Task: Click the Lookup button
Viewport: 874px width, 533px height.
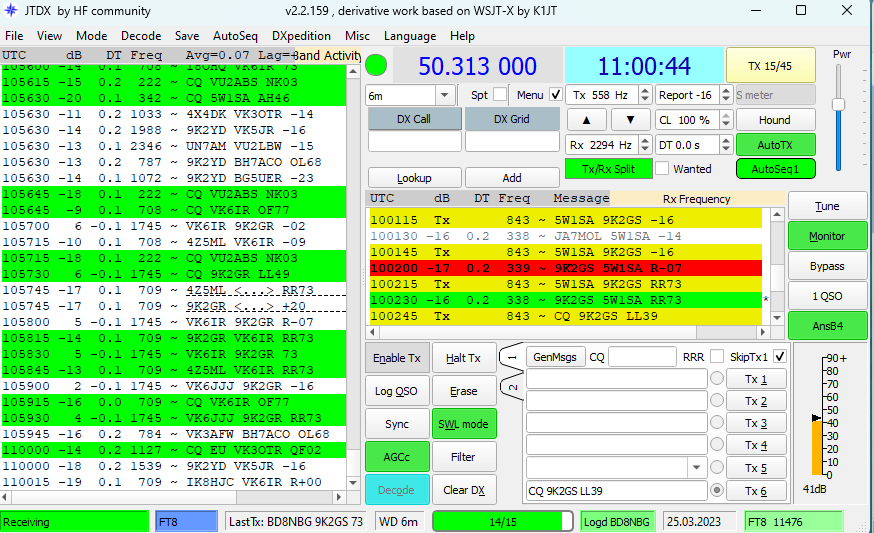Action: tap(414, 178)
